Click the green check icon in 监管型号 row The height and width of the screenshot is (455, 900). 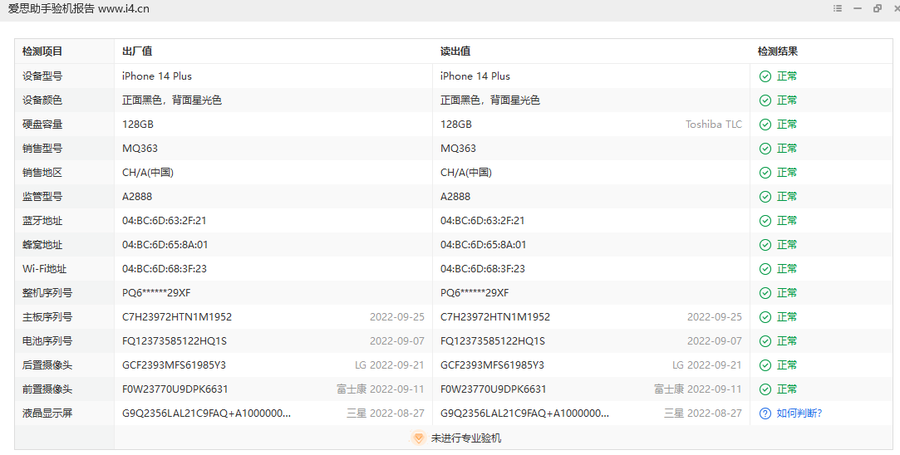tap(765, 197)
